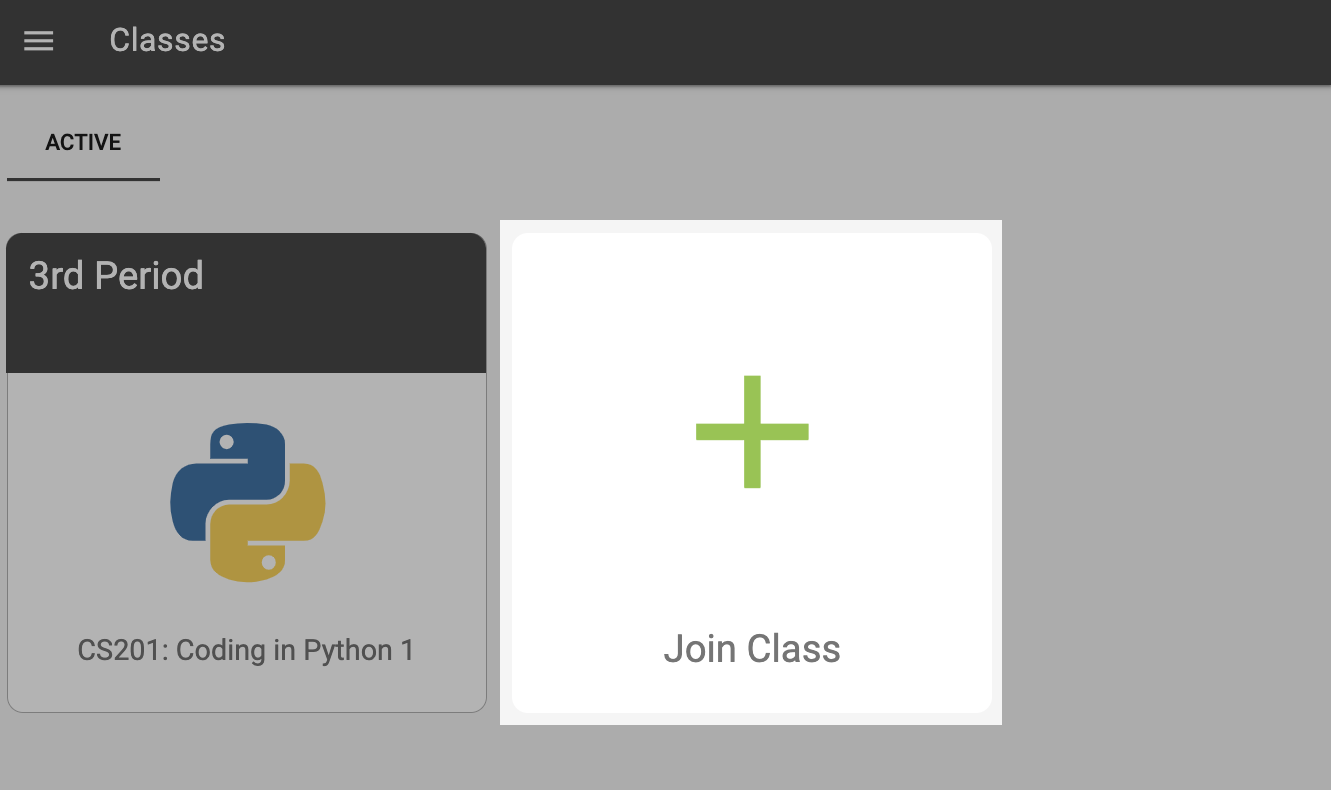Click the CS201: Coding in Python 1 text
This screenshot has width=1331, height=790.
[x=247, y=650]
